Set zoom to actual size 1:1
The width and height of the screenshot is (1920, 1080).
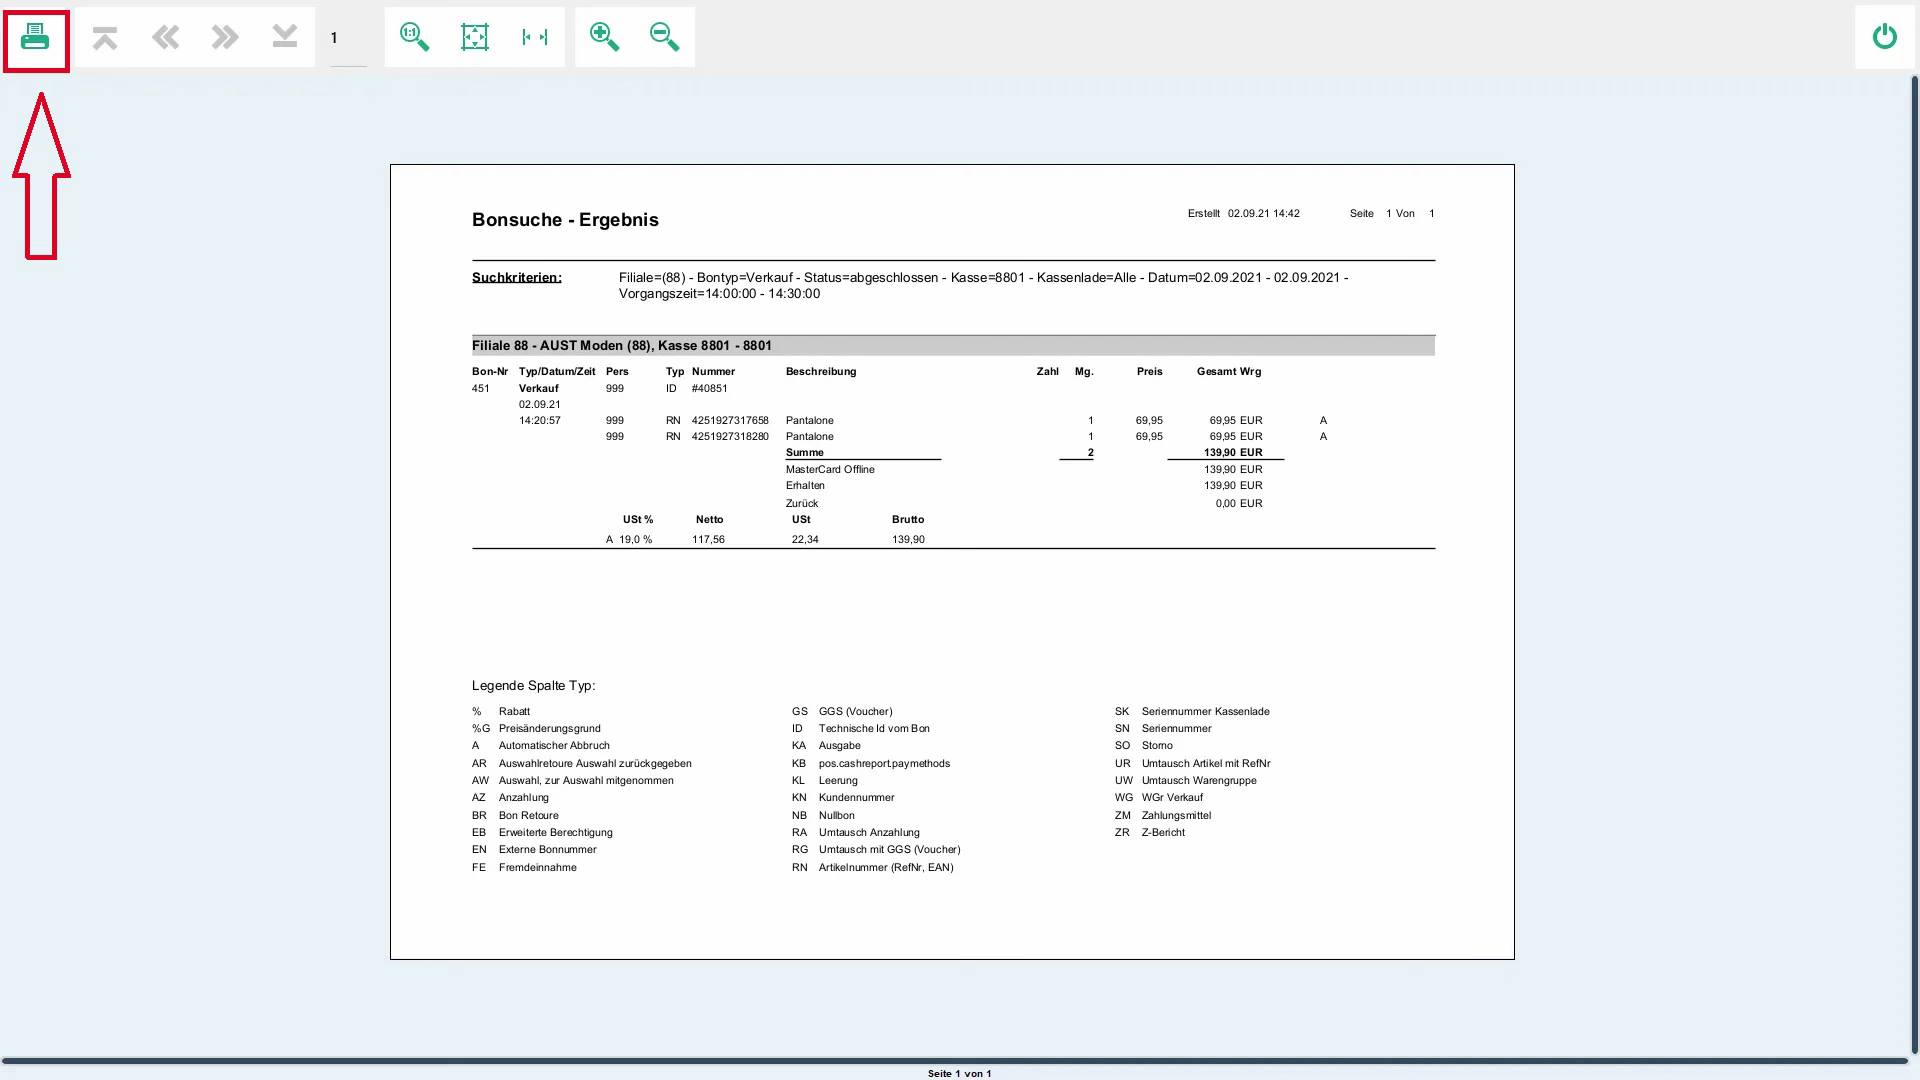[414, 38]
